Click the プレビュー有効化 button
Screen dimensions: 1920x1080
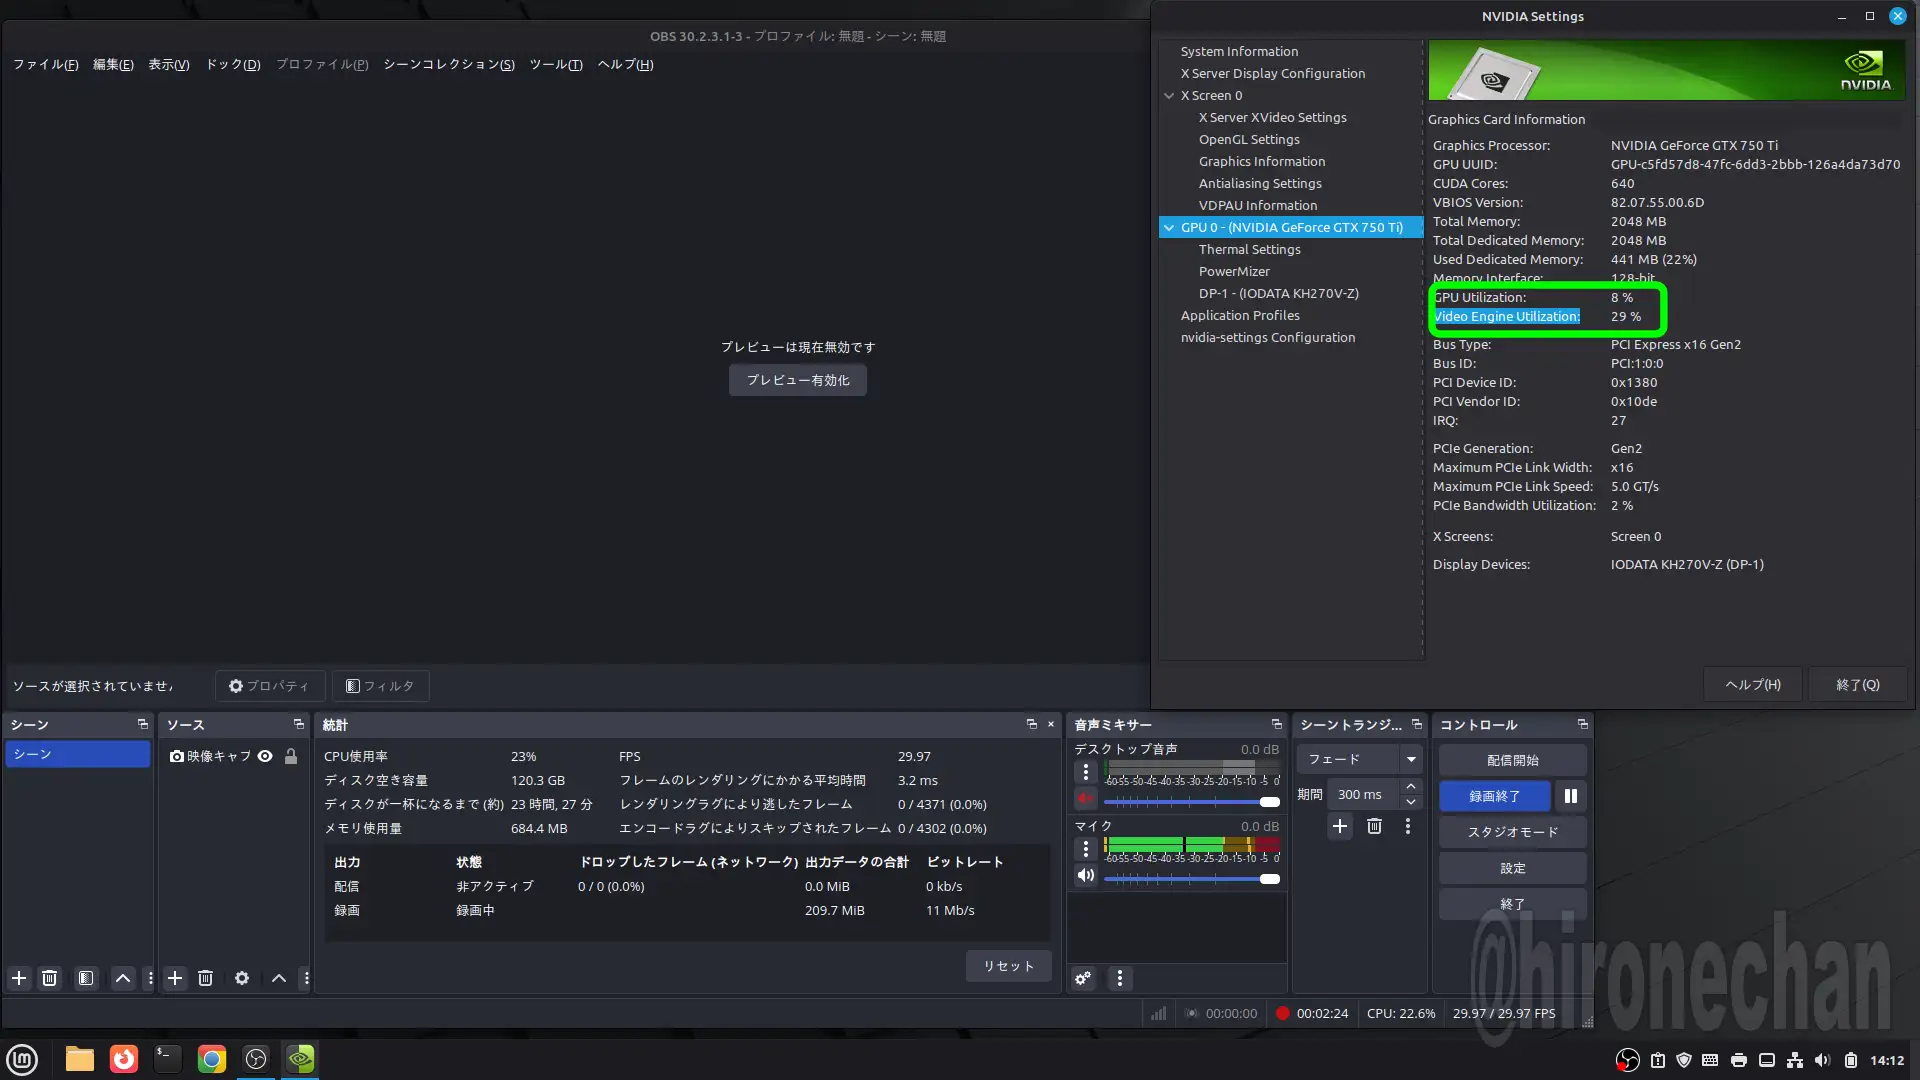coord(797,380)
